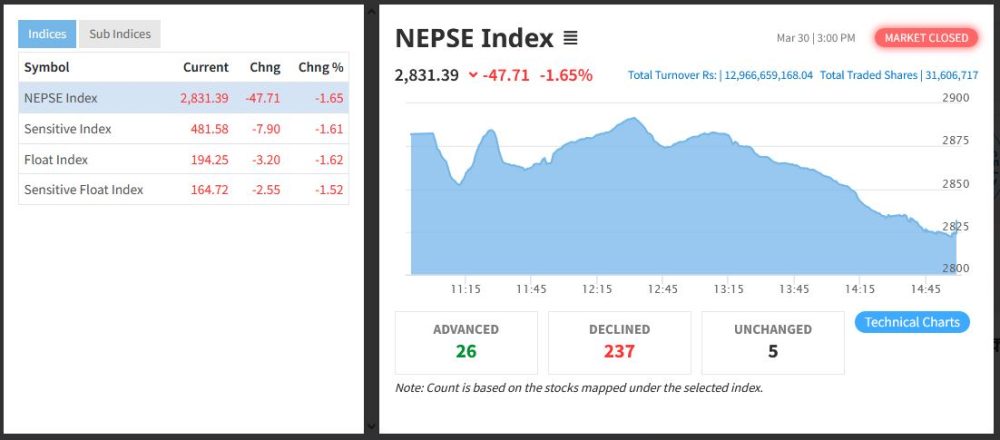Select the NEPSE Index row

[x=183, y=98]
